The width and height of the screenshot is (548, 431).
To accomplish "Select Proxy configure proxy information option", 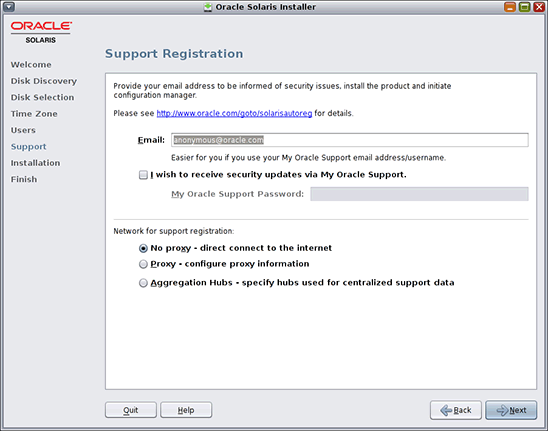I will [143, 264].
